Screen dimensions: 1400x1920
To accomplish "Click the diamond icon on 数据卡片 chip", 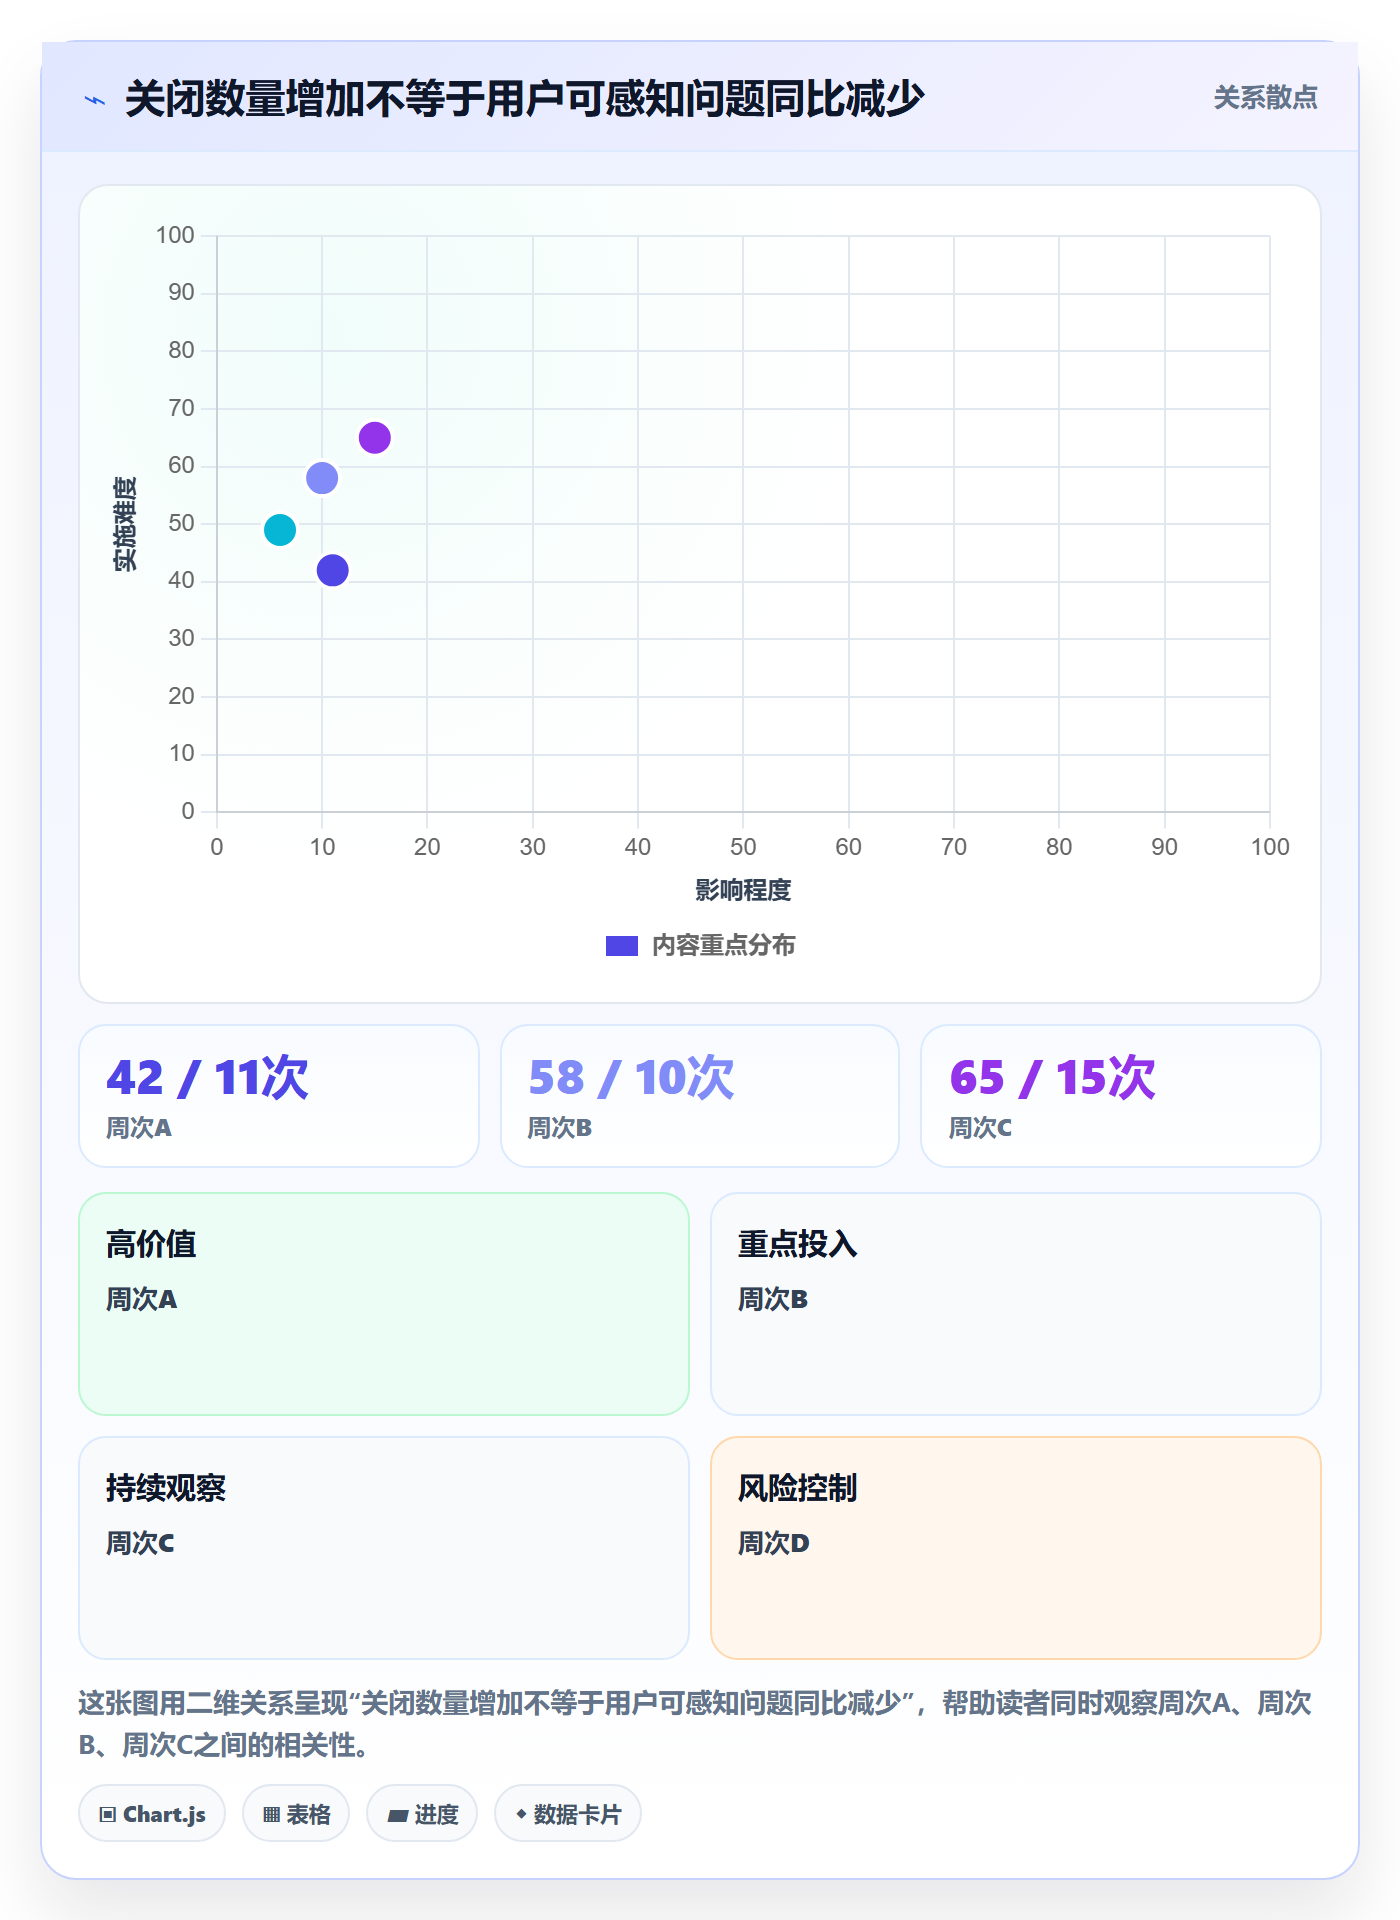I will [521, 1814].
